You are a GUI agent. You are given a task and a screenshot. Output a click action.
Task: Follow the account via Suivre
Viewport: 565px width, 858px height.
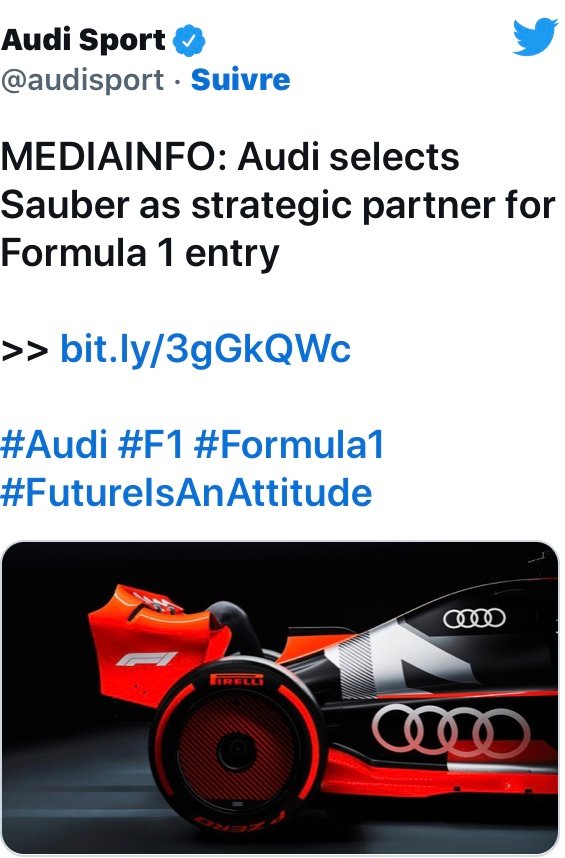pos(241,80)
